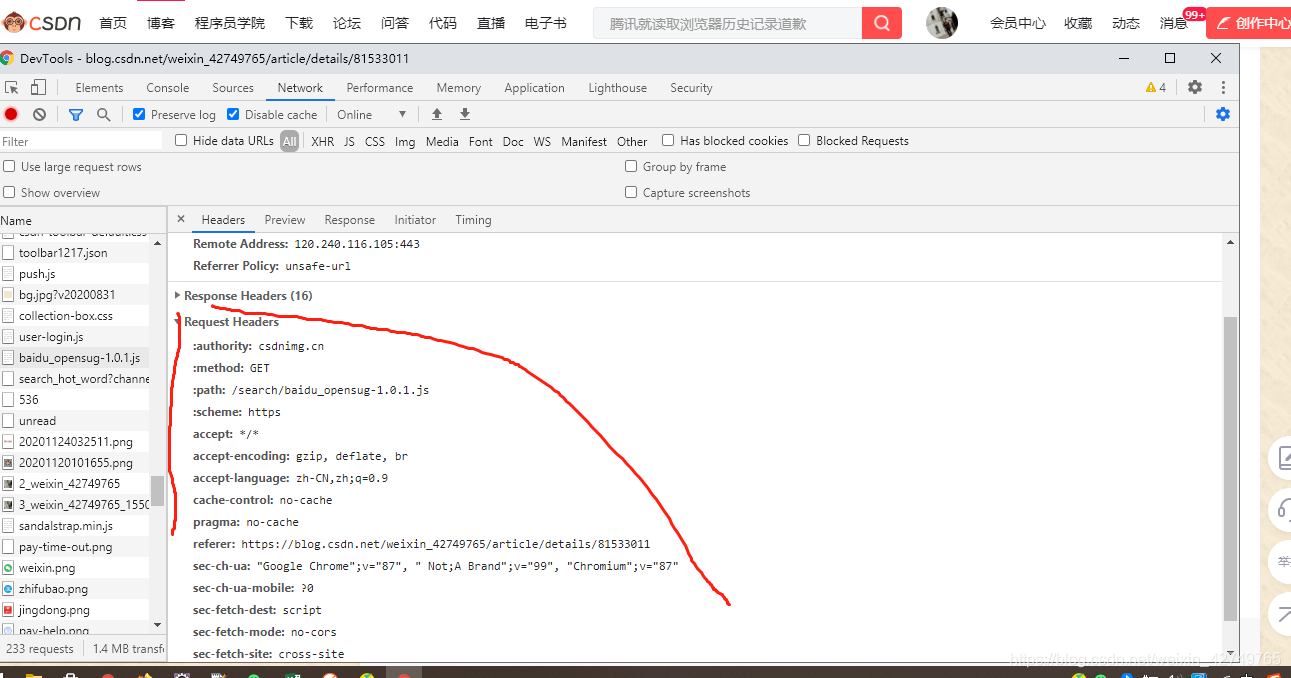
Task: Open the Console panel
Action: (167, 88)
